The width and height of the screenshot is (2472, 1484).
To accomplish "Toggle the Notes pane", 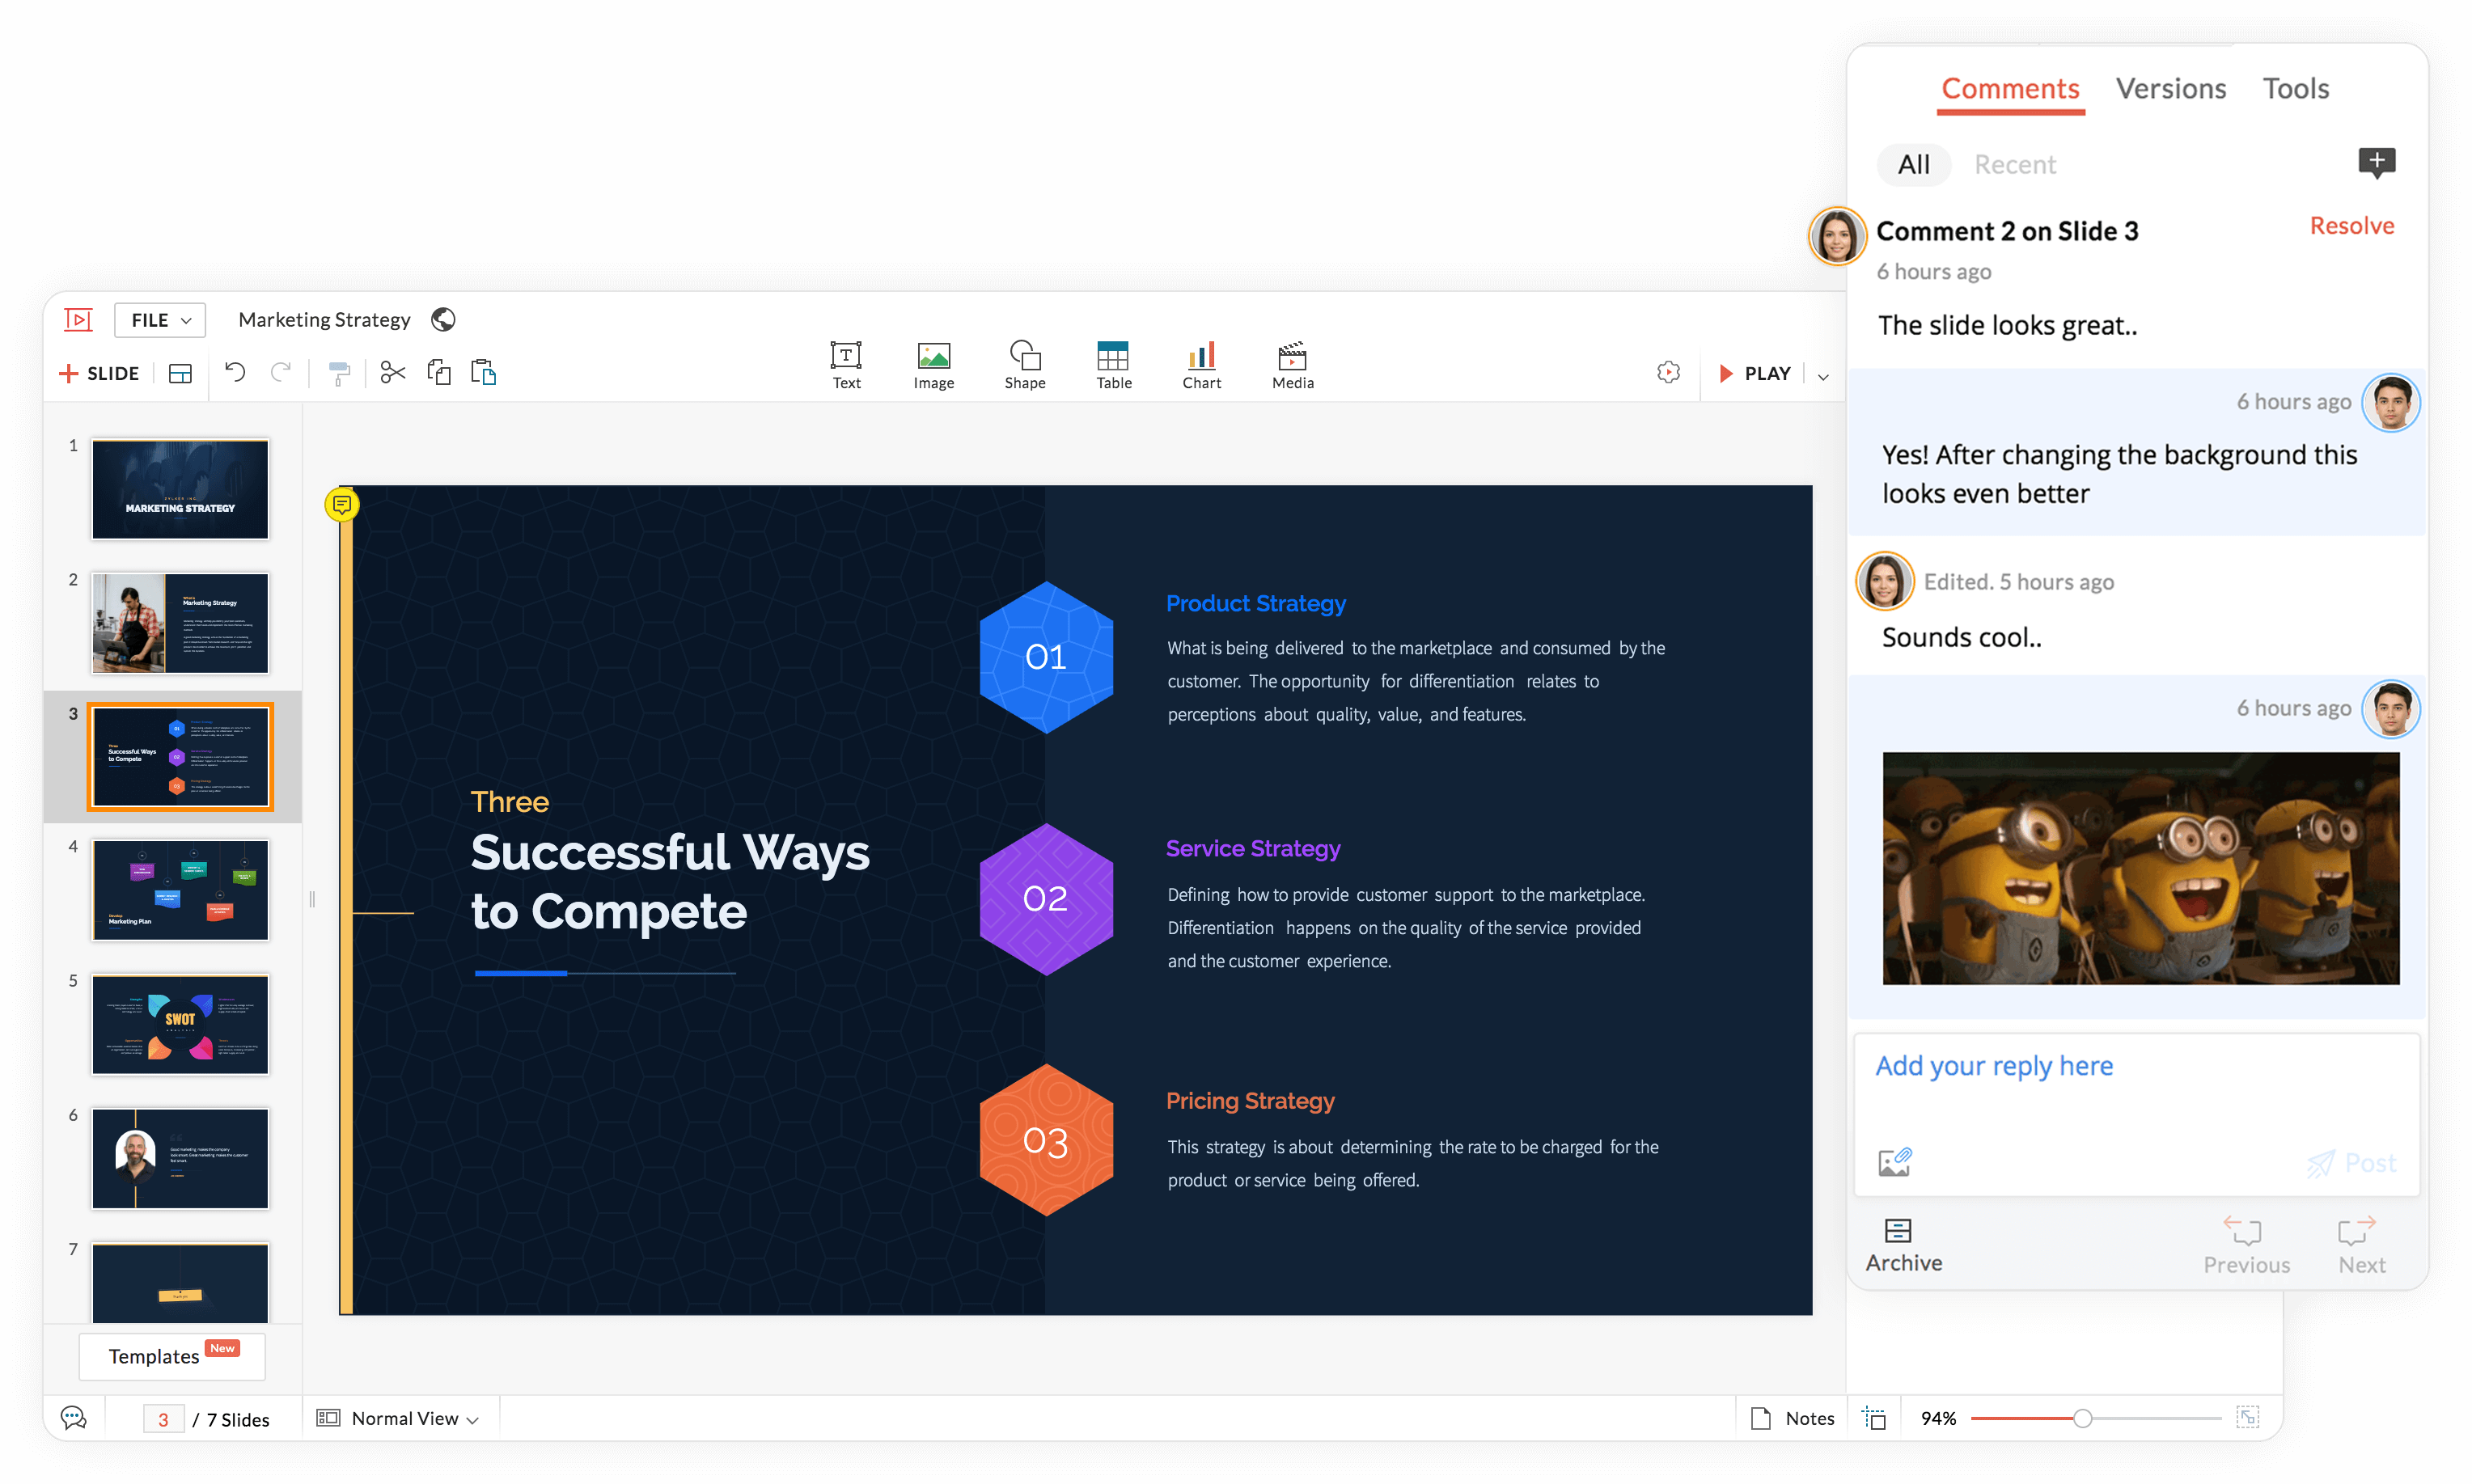I will (x=1793, y=1418).
